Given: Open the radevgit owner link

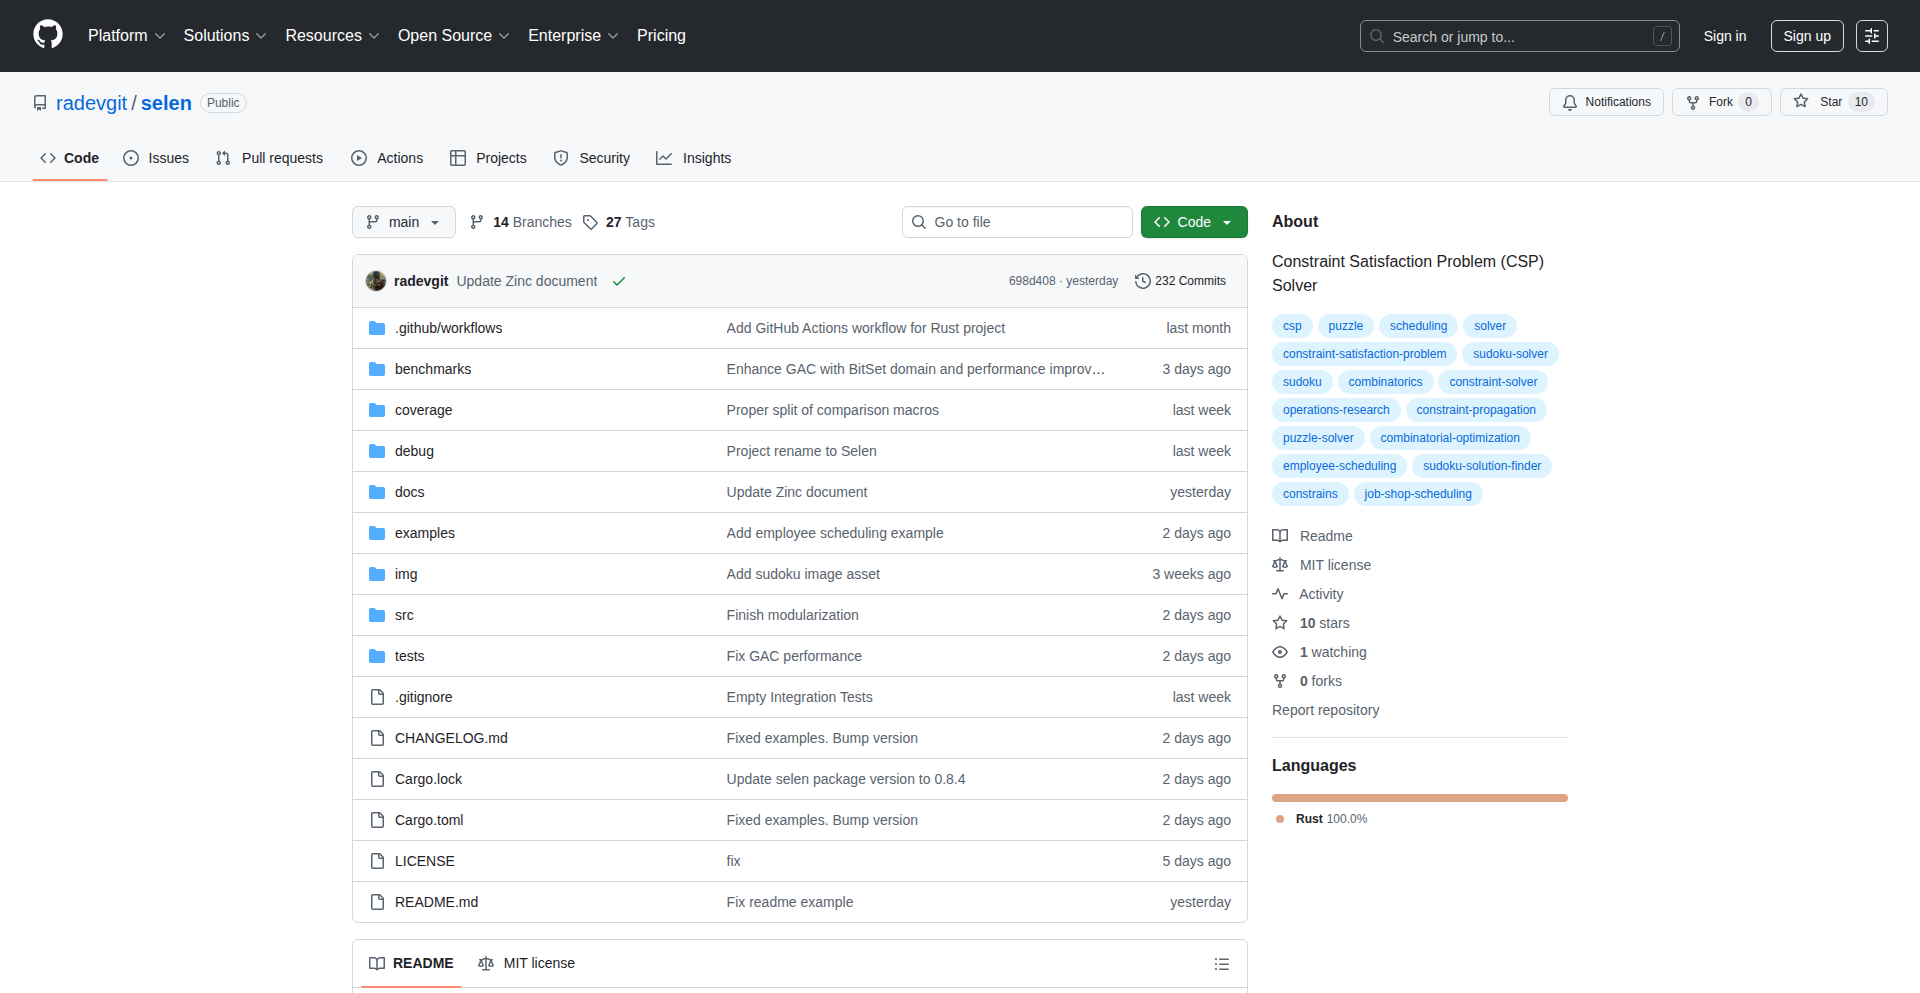Looking at the screenshot, I should click(x=92, y=103).
